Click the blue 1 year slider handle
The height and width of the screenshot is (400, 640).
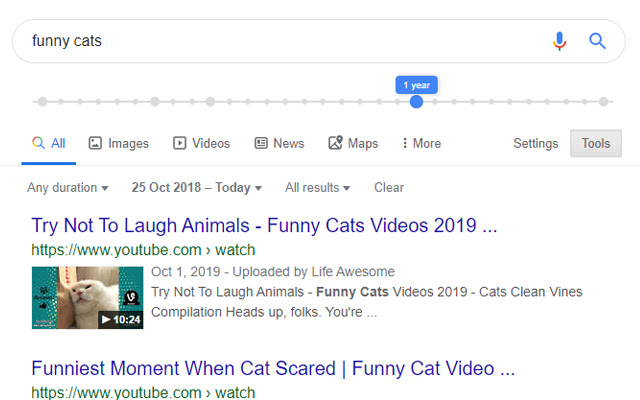coord(417,101)
